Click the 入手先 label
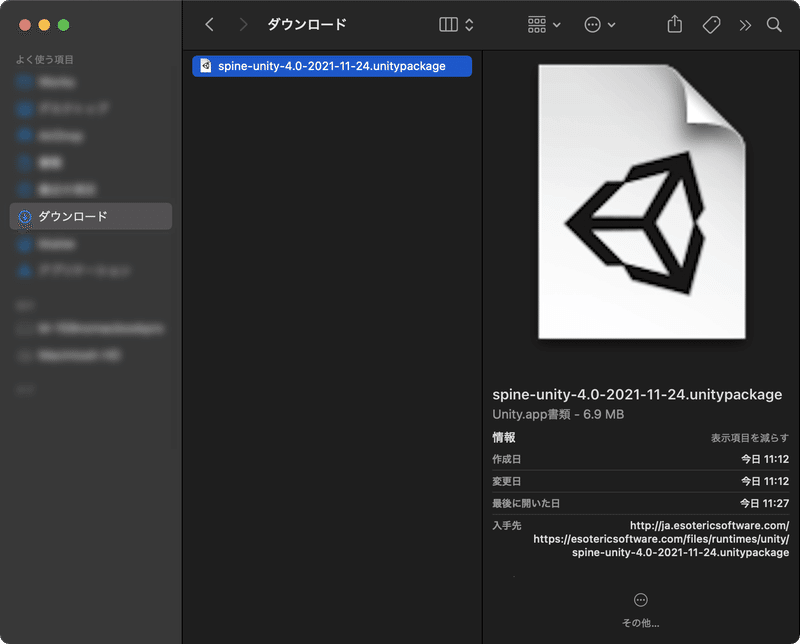The image size is (800, 644). click(x=507, y=526)
